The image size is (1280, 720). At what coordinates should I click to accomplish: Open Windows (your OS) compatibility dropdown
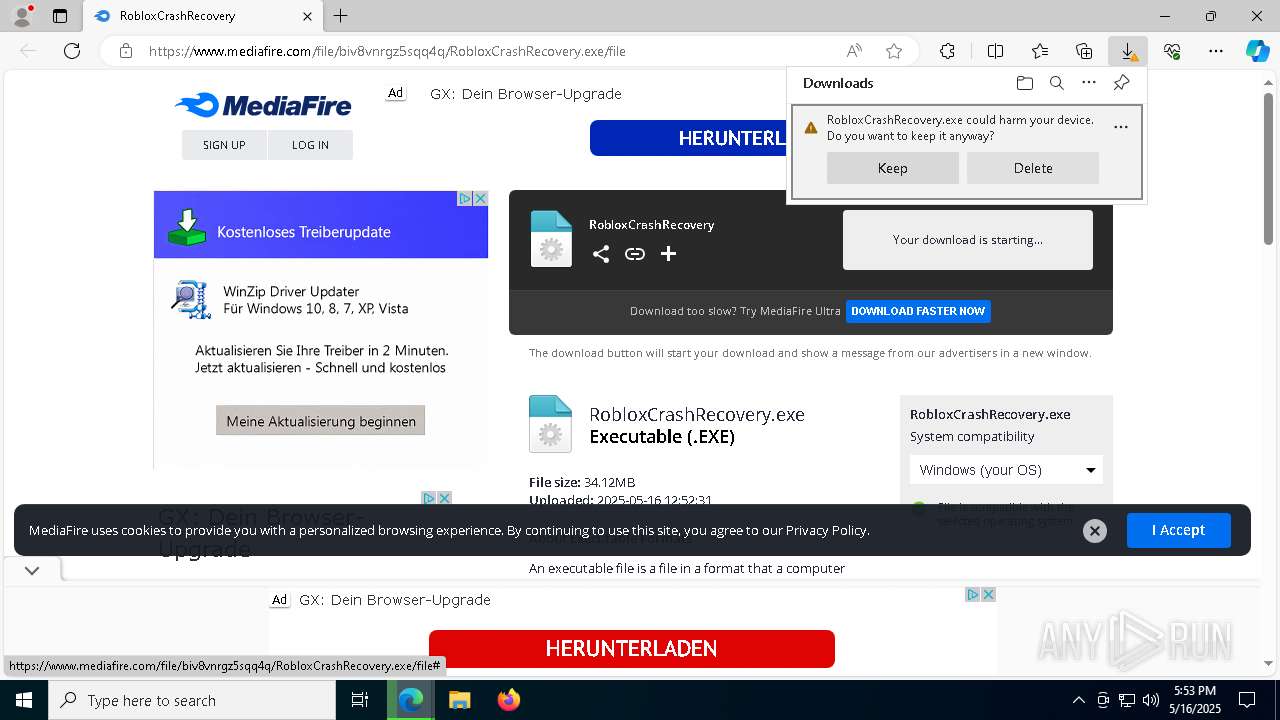1006,470
